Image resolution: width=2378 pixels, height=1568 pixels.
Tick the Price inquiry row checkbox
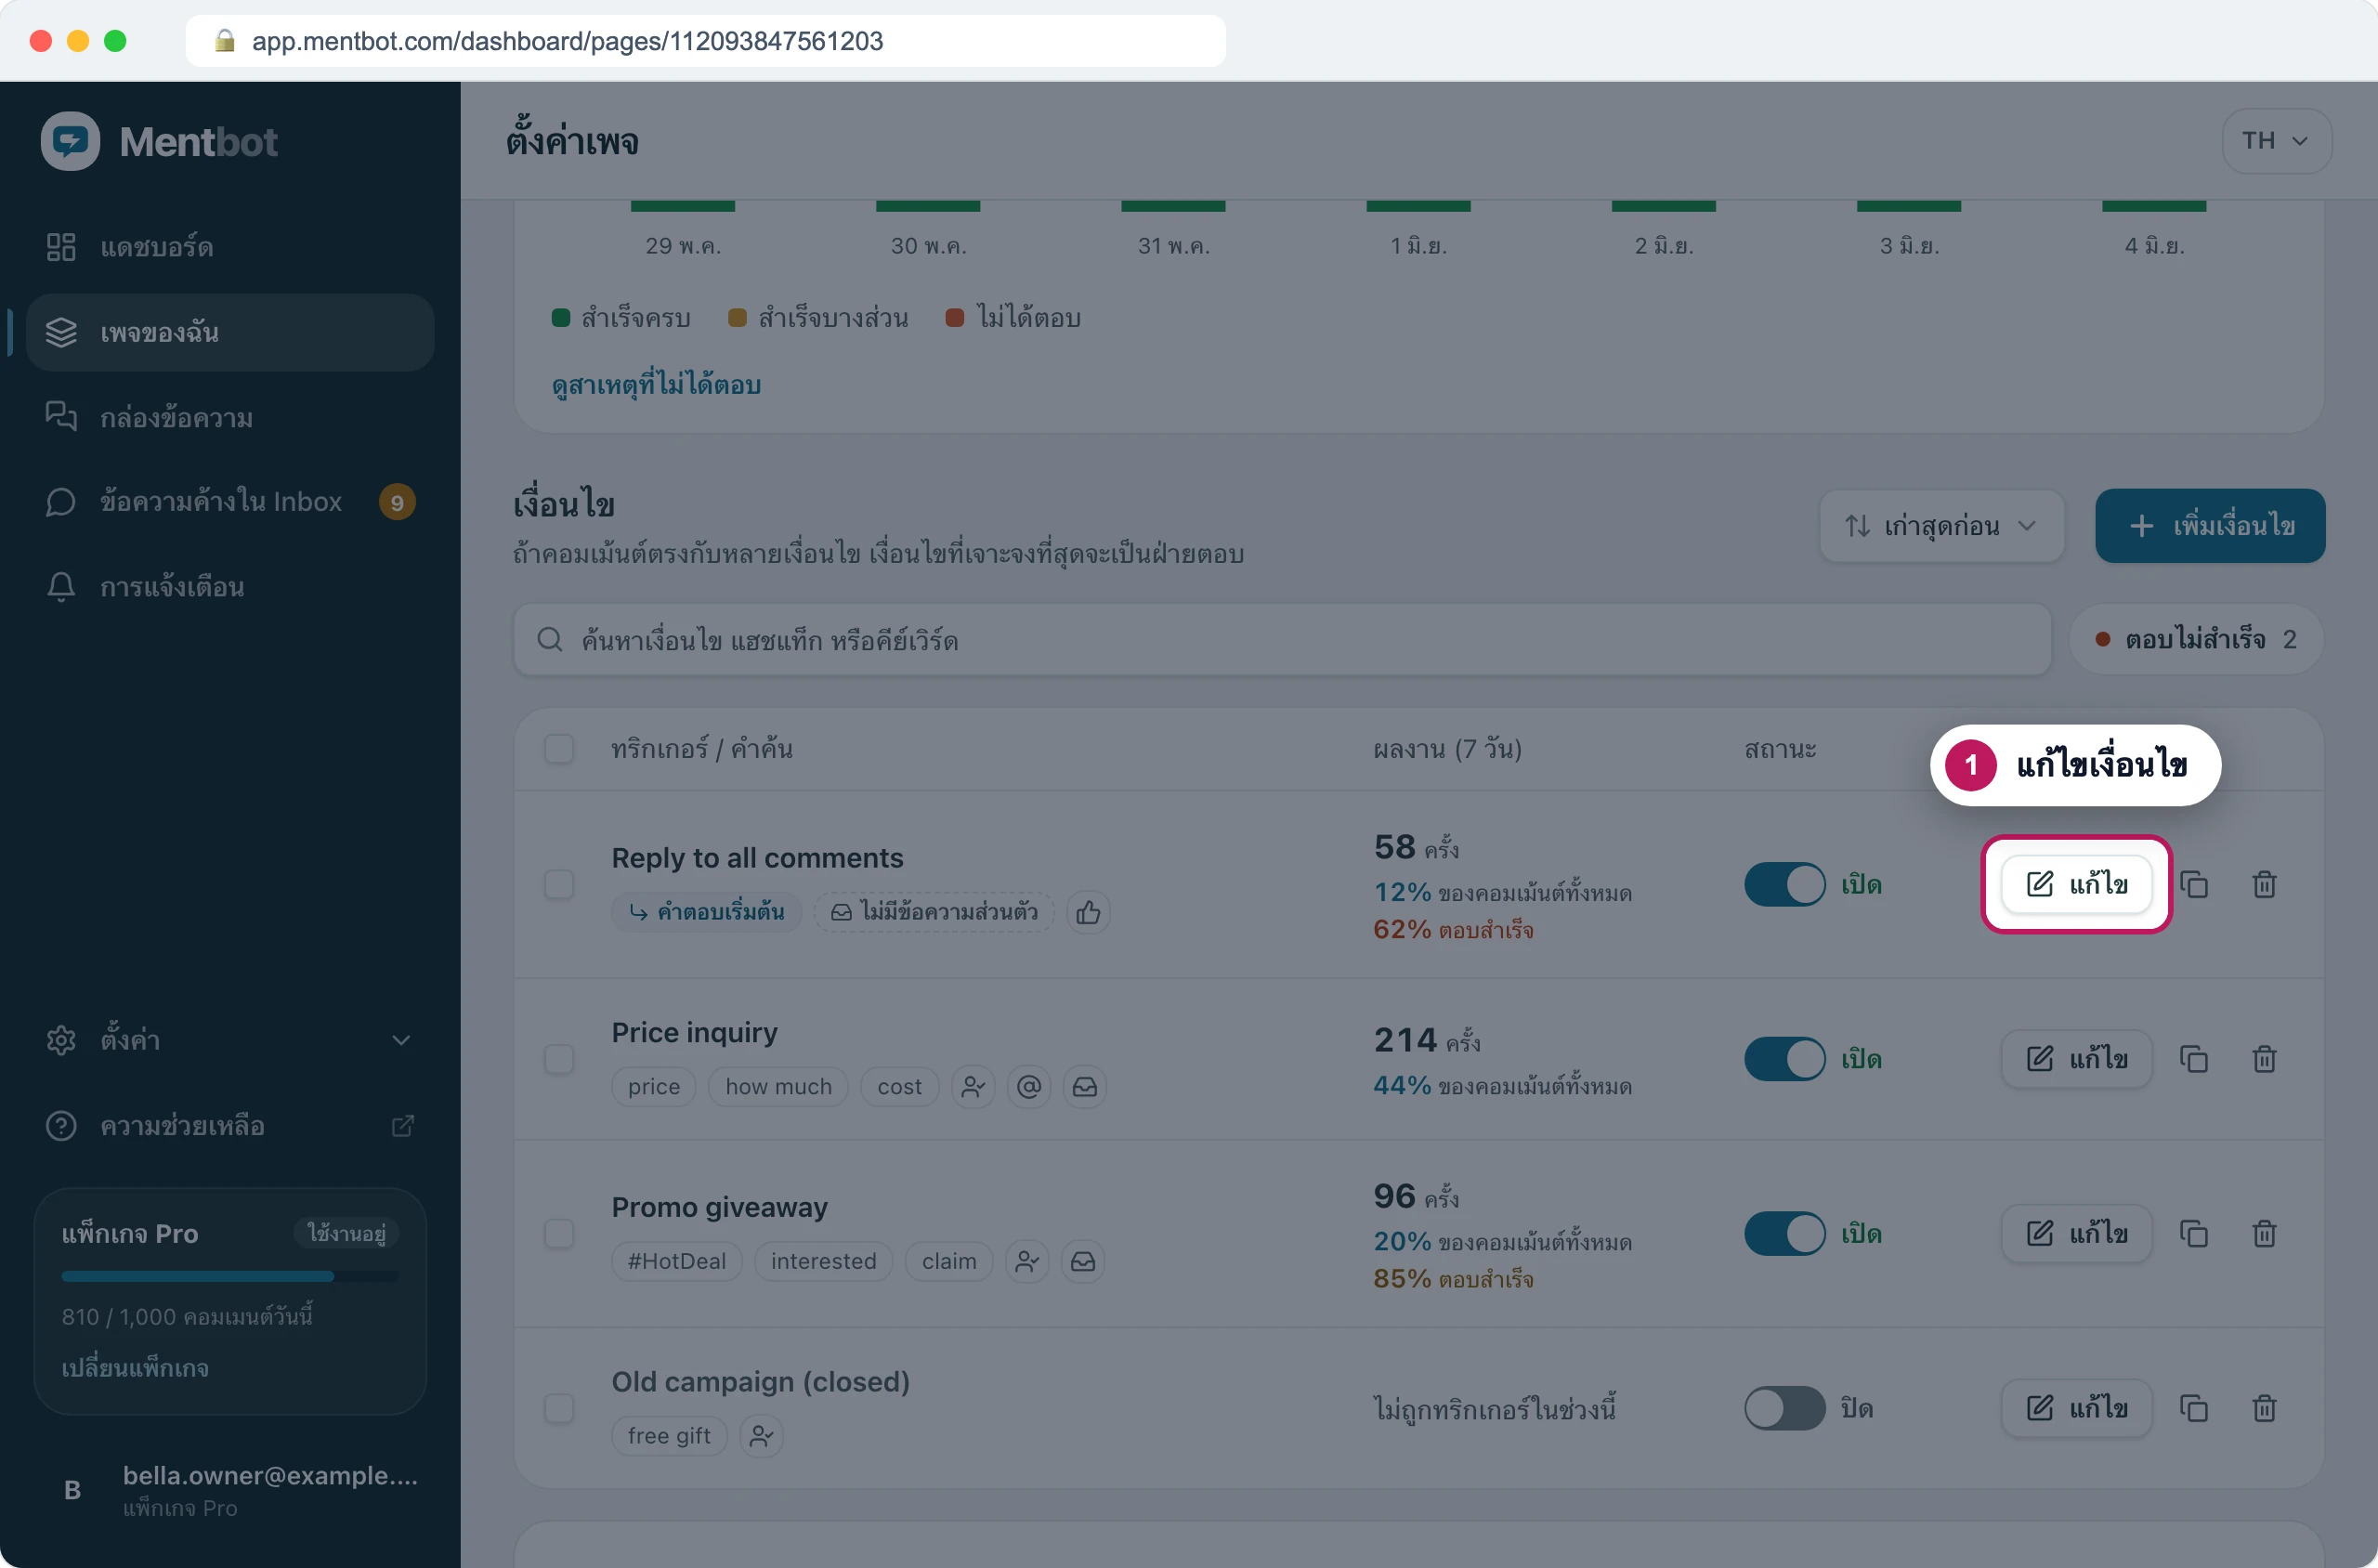coord(559,1059)
